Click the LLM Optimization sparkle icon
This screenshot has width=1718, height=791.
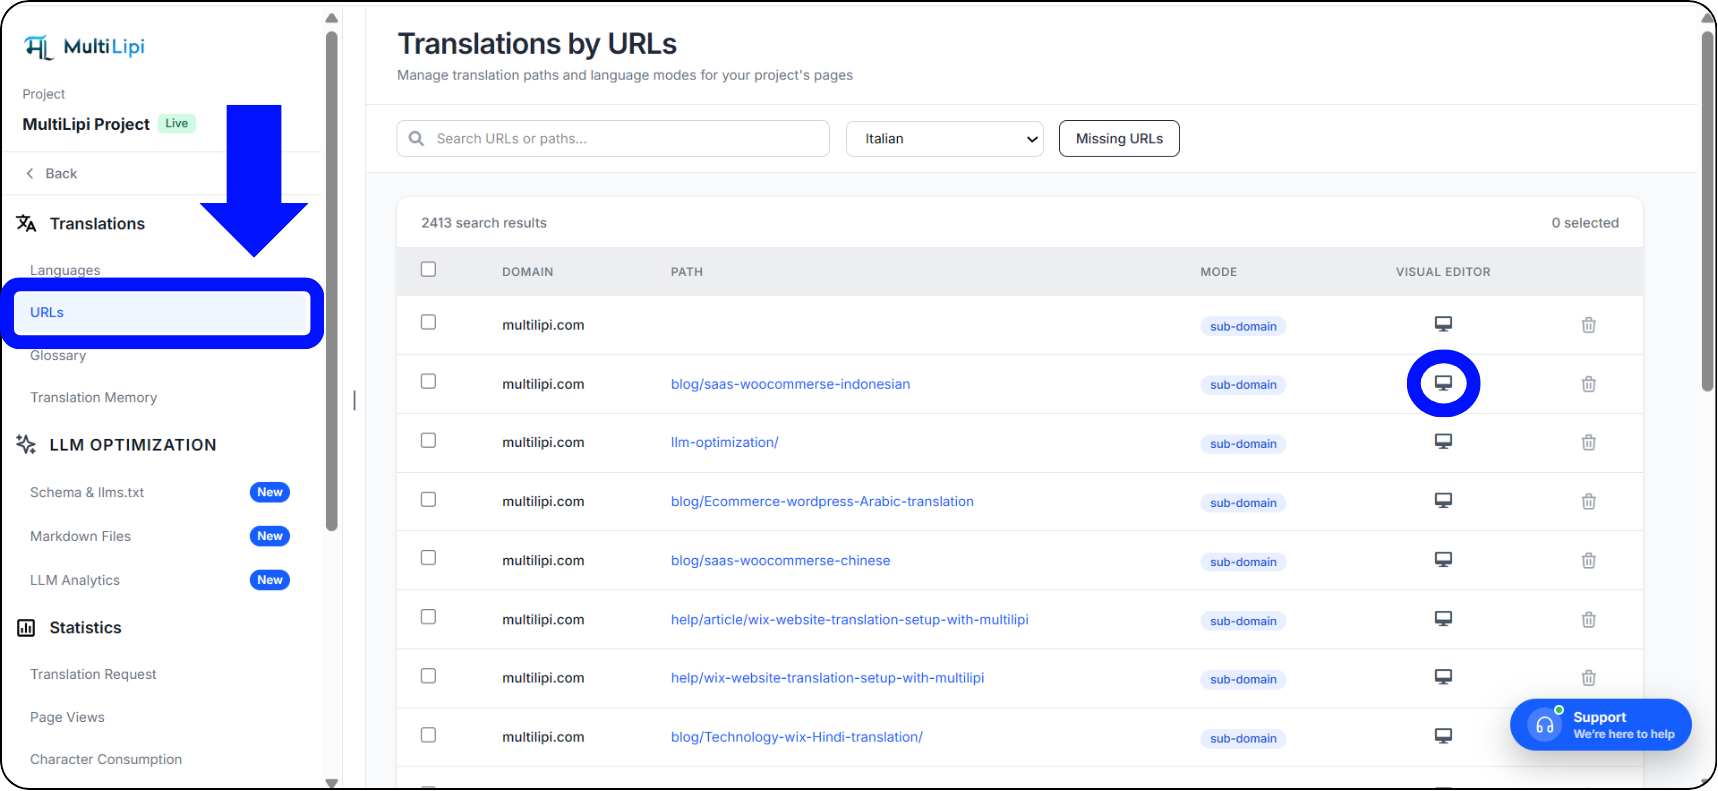(x=27, y=444)
